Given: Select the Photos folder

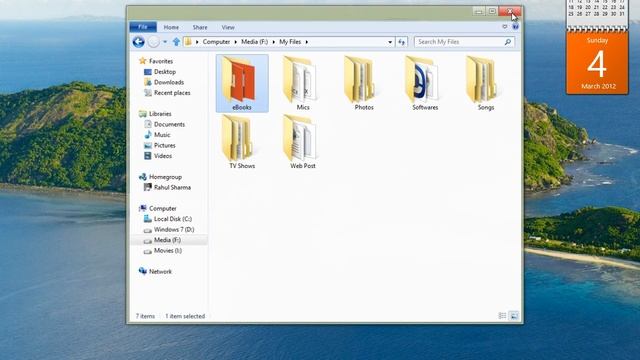Looking at the screenshot, I should point(364,83).
